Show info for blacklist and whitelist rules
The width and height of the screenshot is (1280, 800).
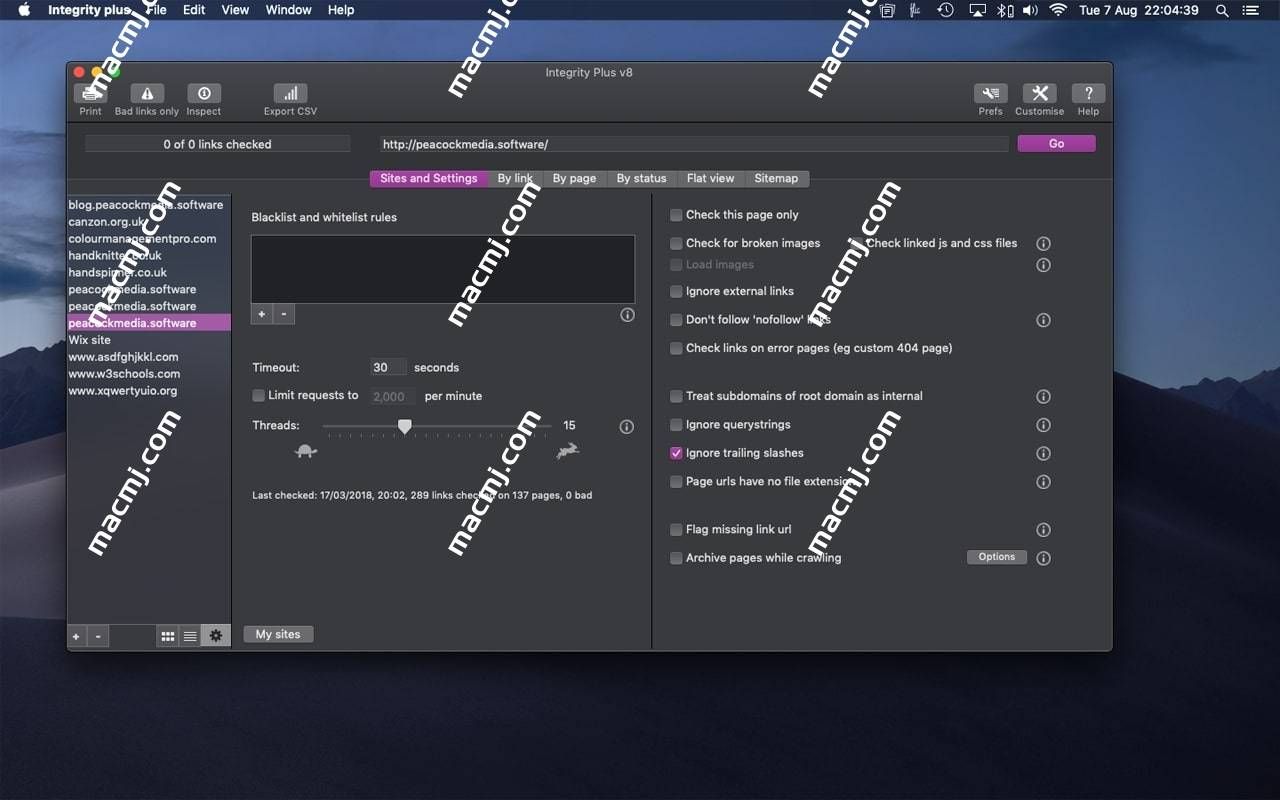coord(627,315)
